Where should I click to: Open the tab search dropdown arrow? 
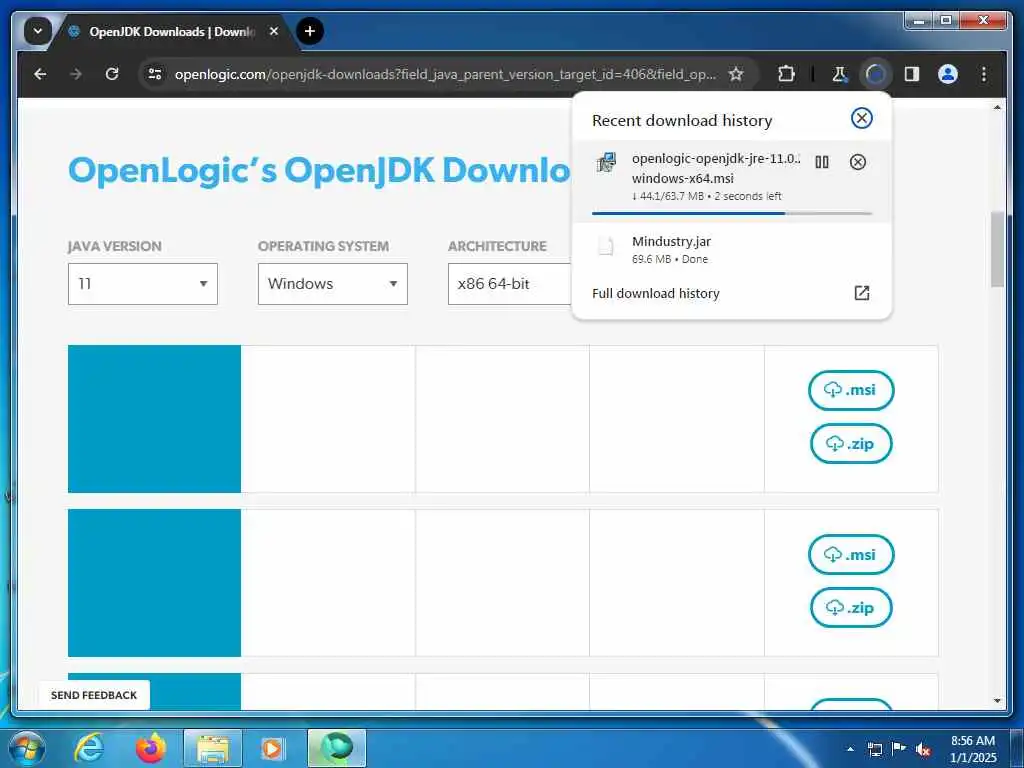pos(38,31)
